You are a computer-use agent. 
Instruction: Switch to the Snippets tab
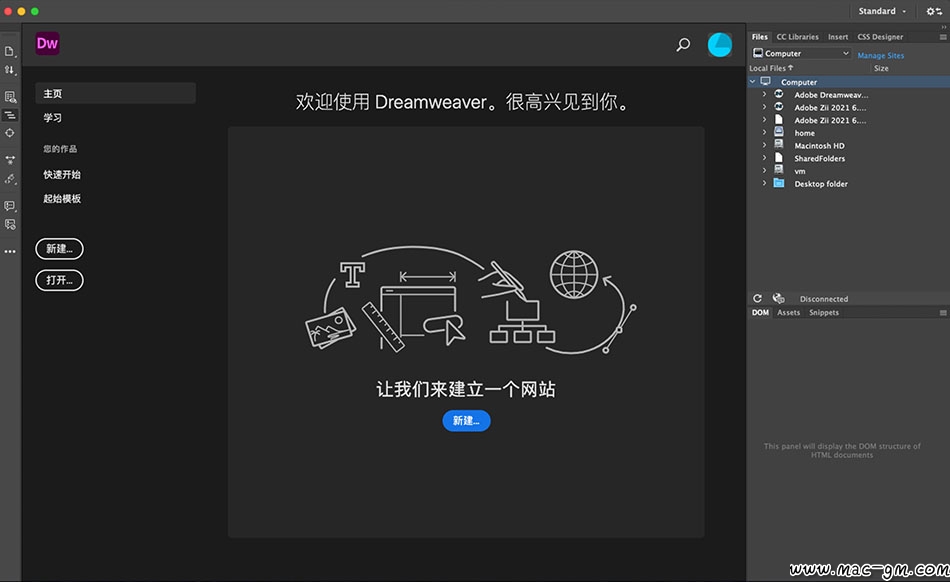[x=824, y=312]
